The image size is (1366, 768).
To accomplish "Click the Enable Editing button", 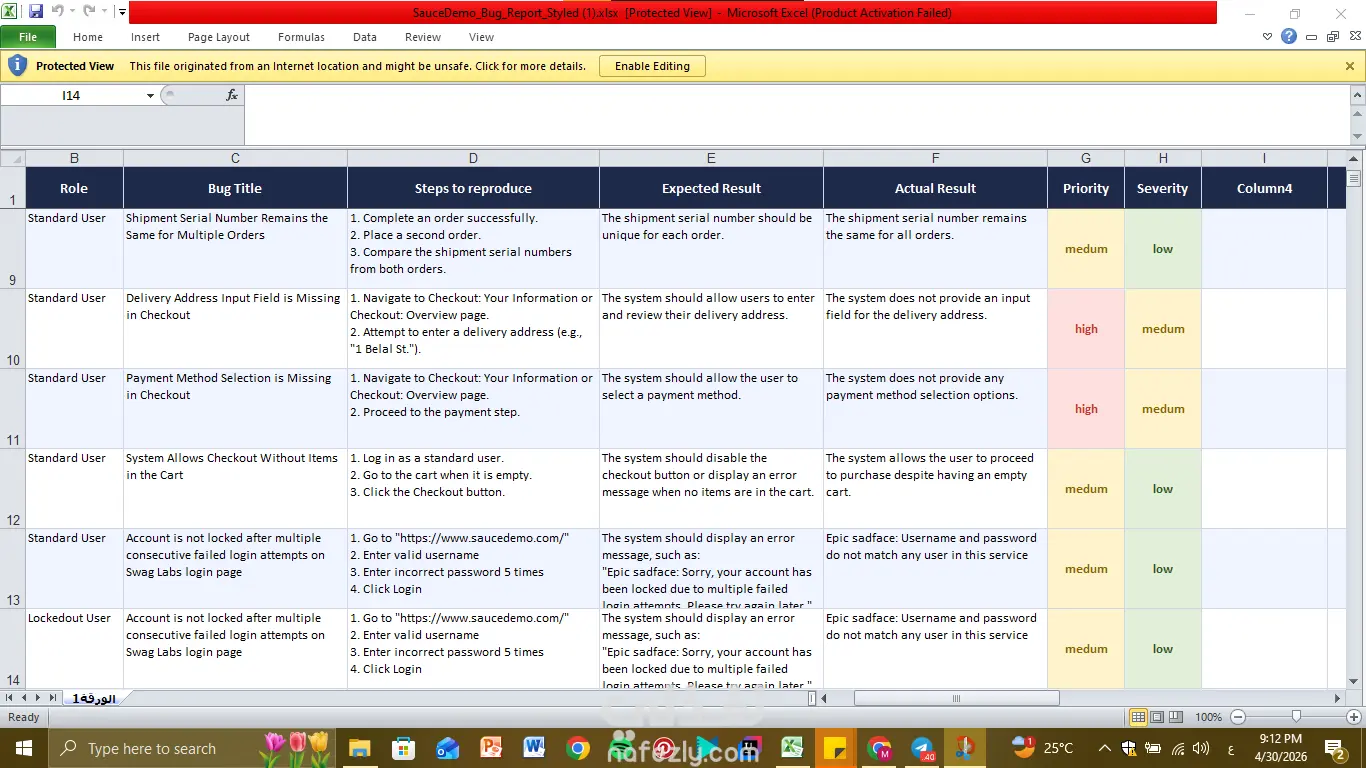I will 652,66.
